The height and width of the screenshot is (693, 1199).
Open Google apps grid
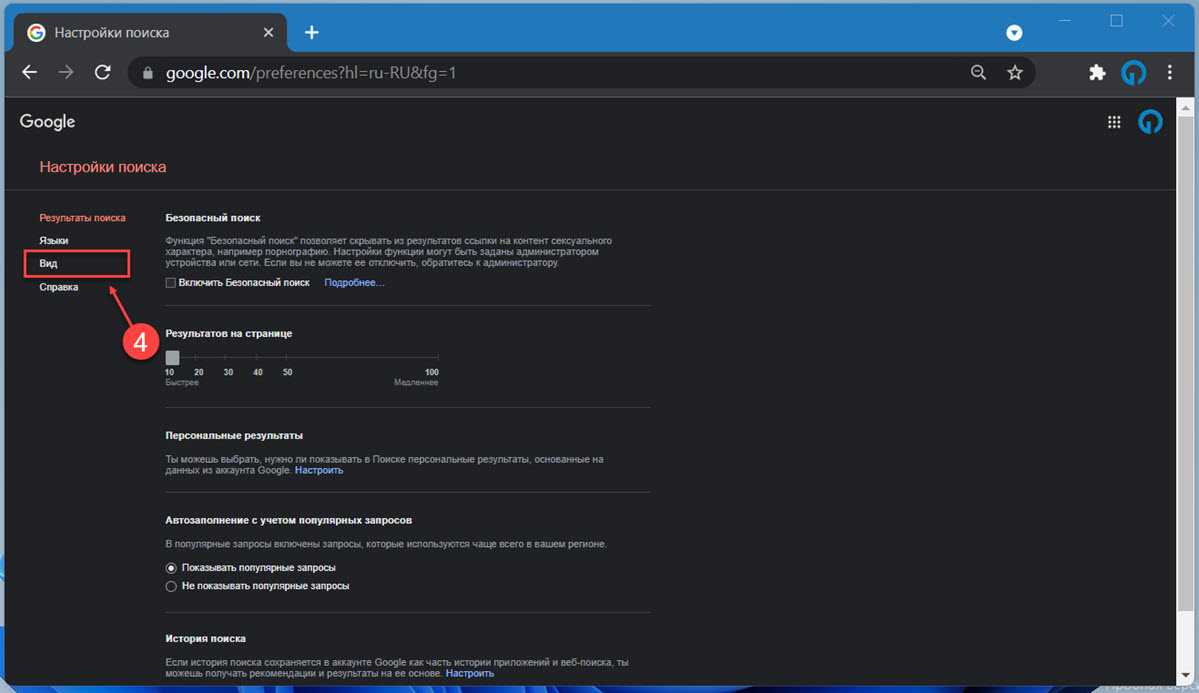(1114, 122)
